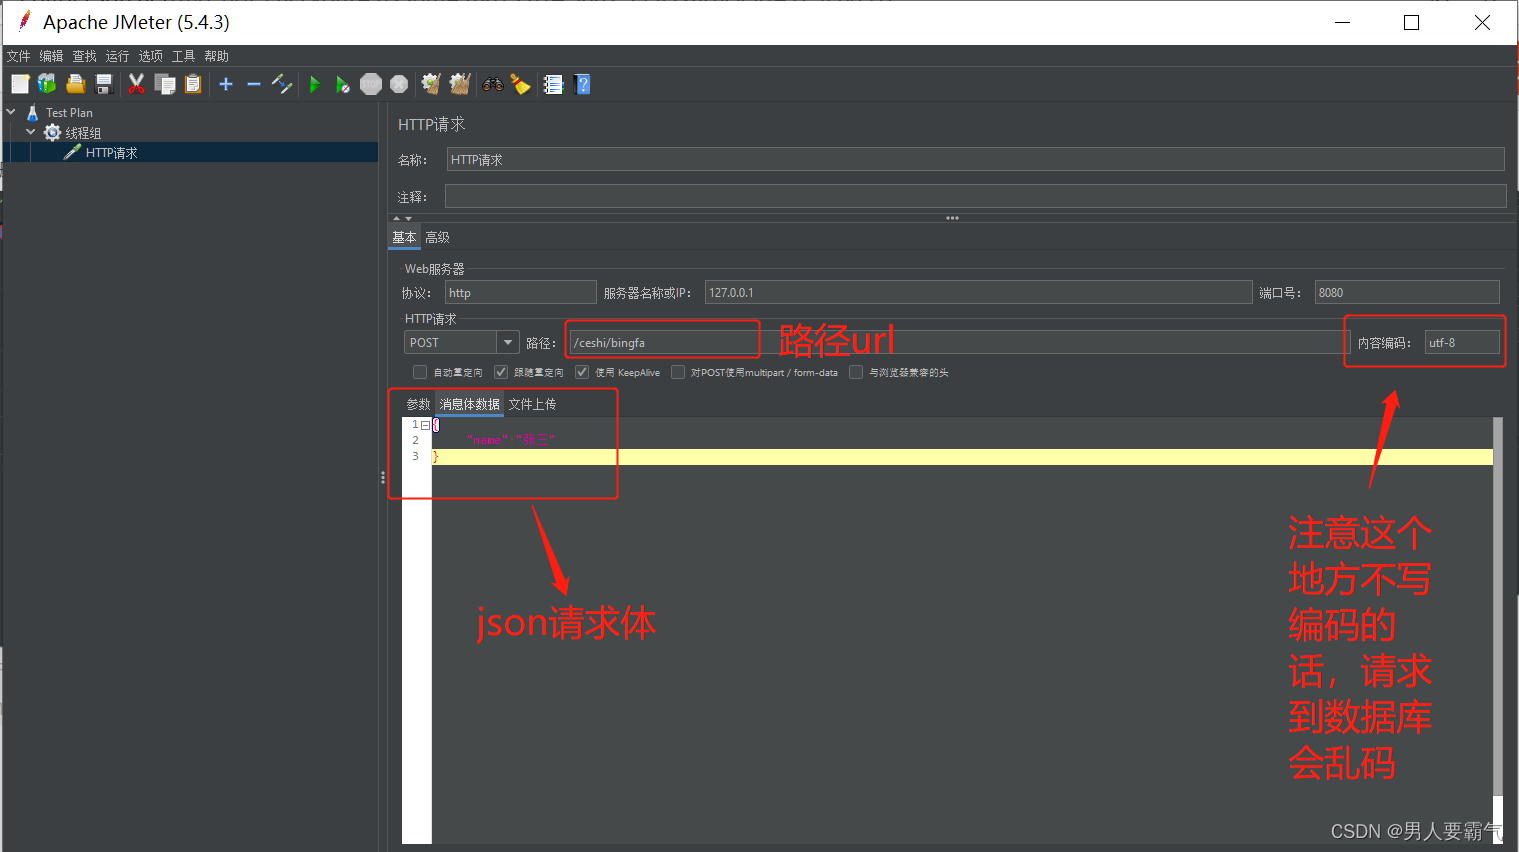
Task: Click the Help question mark icon
Action: pos(583,84)
